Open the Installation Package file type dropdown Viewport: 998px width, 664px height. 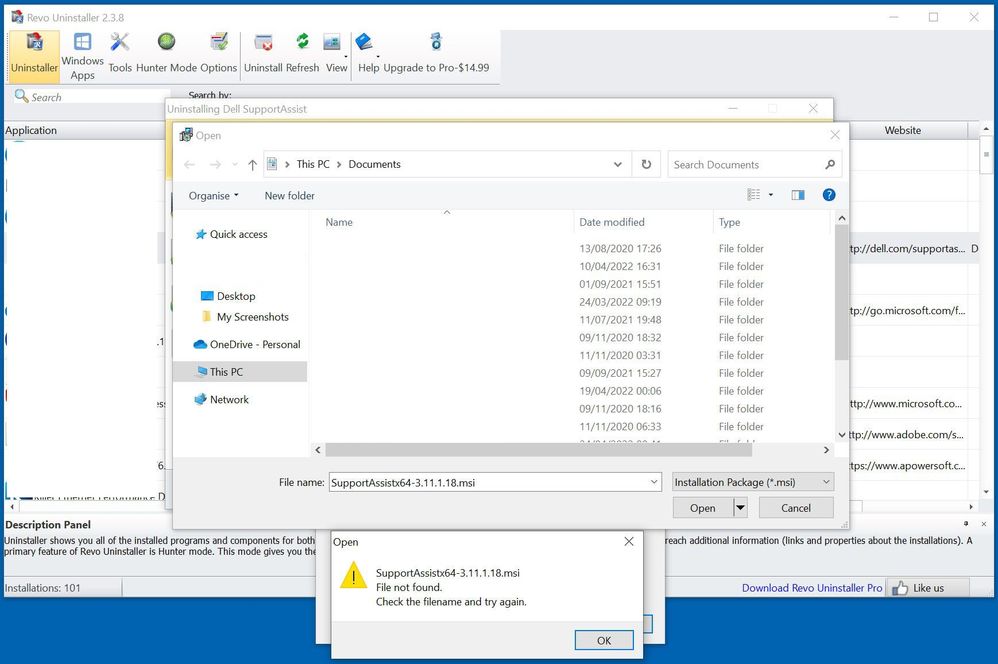753,482
